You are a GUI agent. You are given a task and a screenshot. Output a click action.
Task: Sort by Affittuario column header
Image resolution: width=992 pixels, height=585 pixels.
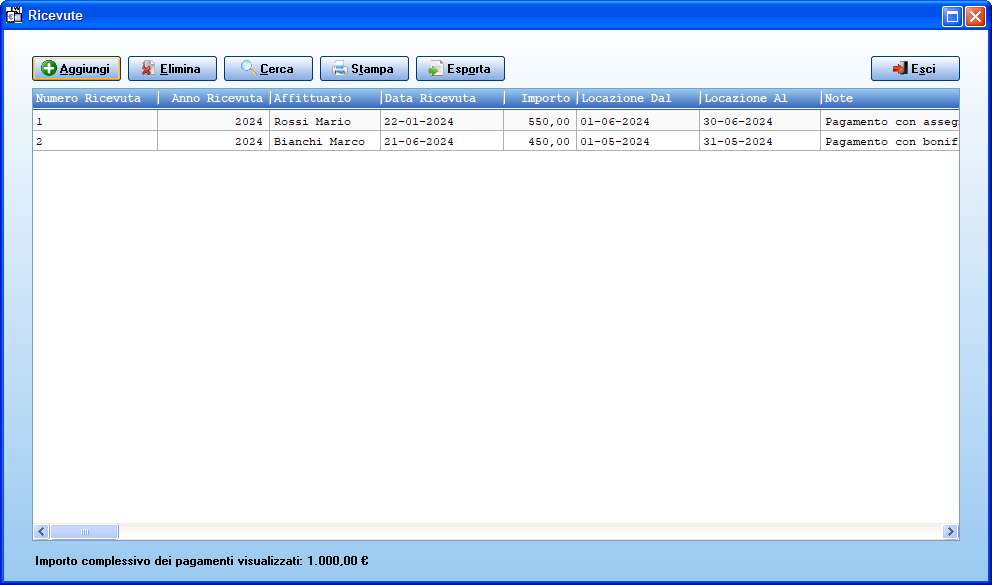(325, 98)
